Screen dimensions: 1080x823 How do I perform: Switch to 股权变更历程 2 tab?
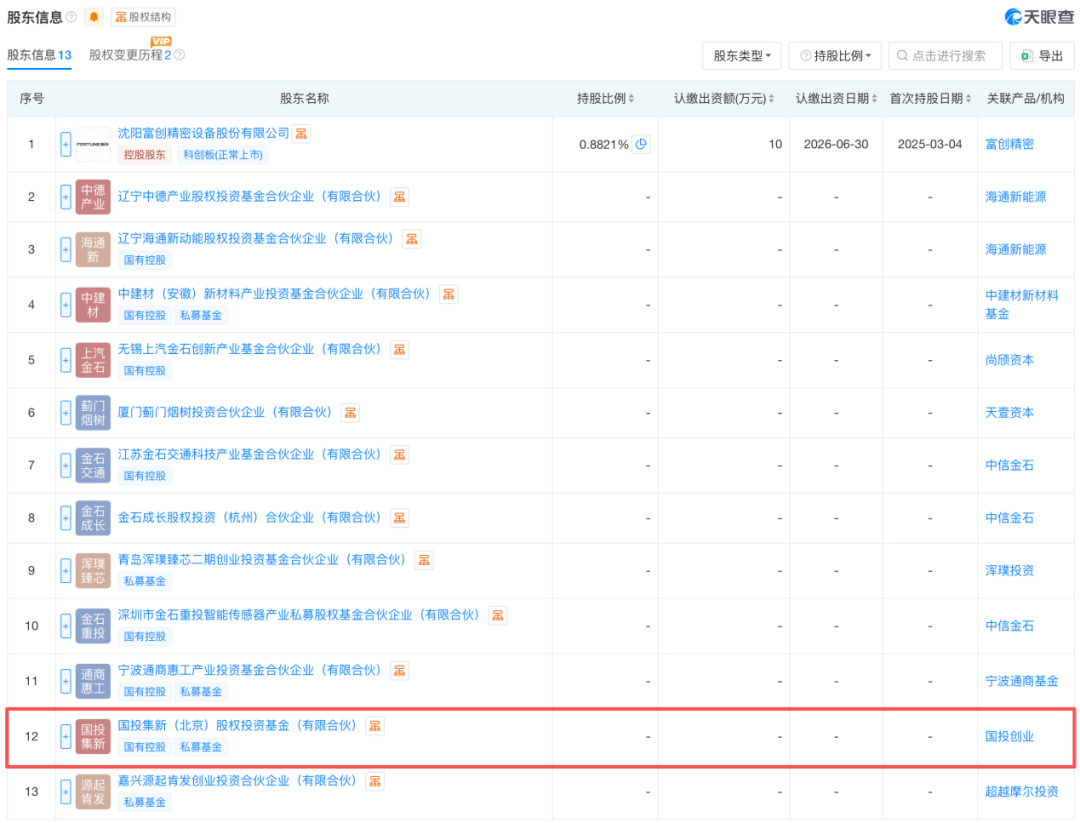point(130,55)
